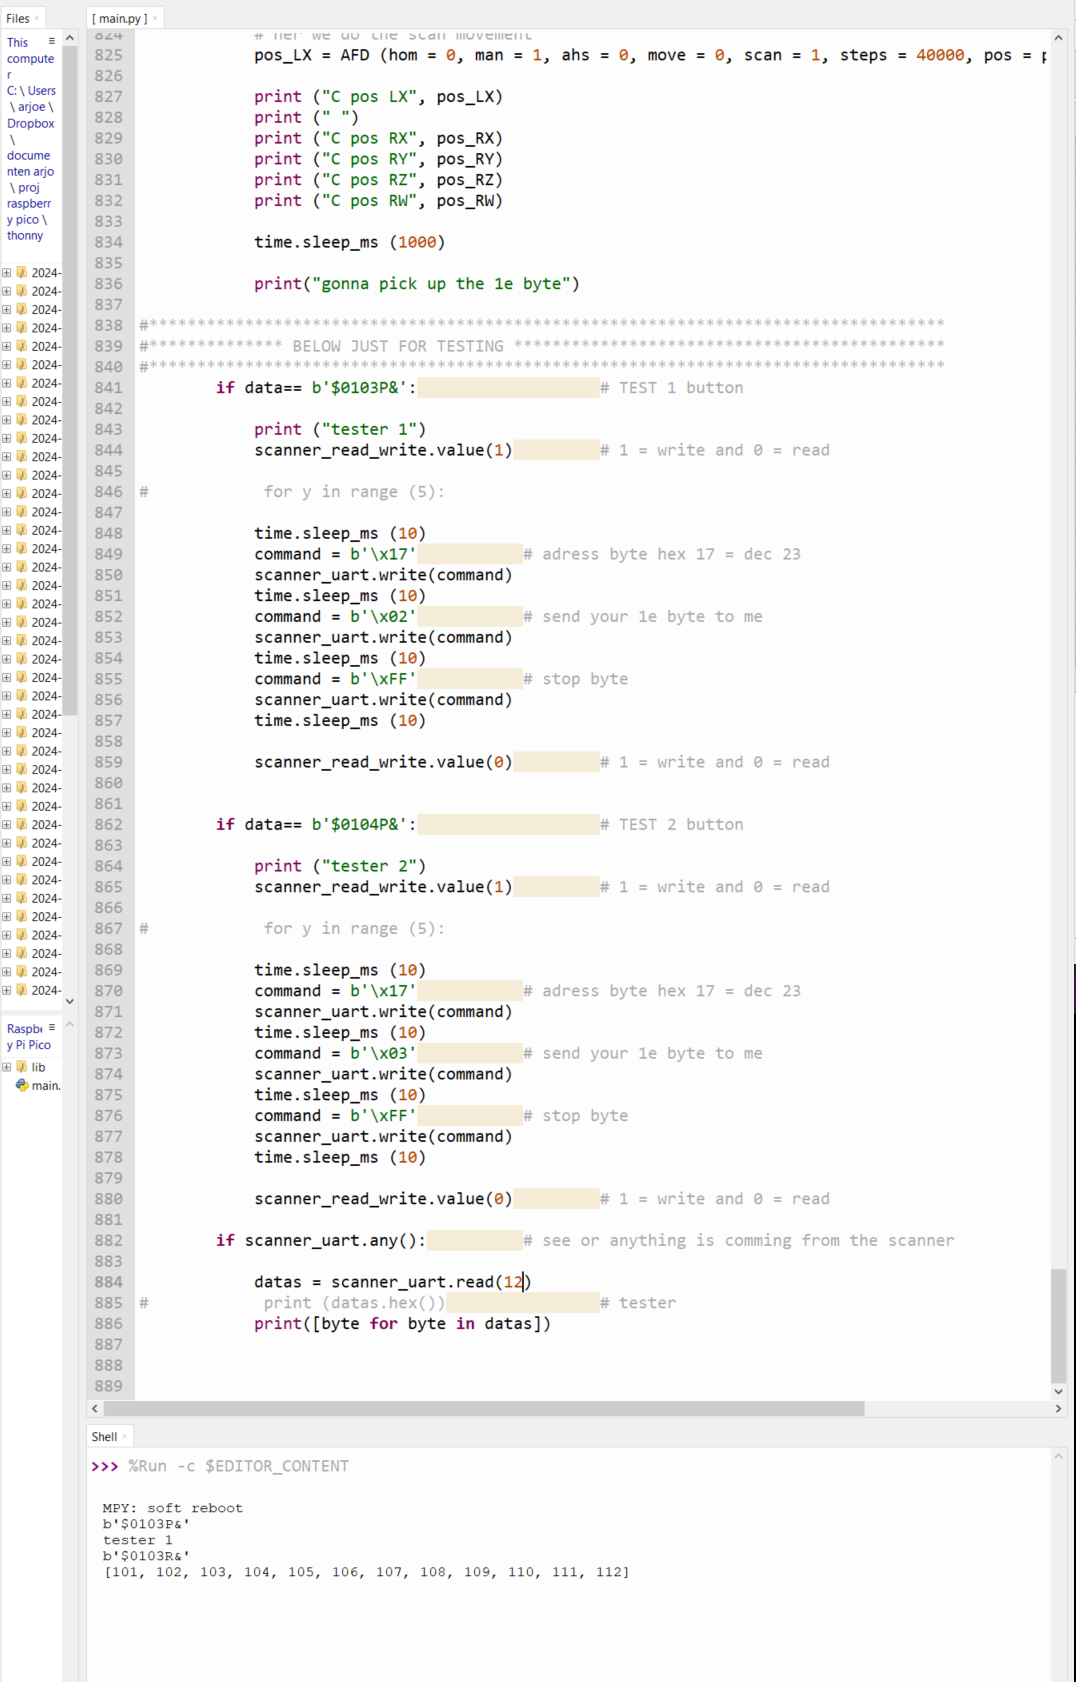Image resolution: width=1076 pixels, height=1682 pixels.
Task: Click the editor vertical scroll-up arrow
Action: tap(1058, 38)
